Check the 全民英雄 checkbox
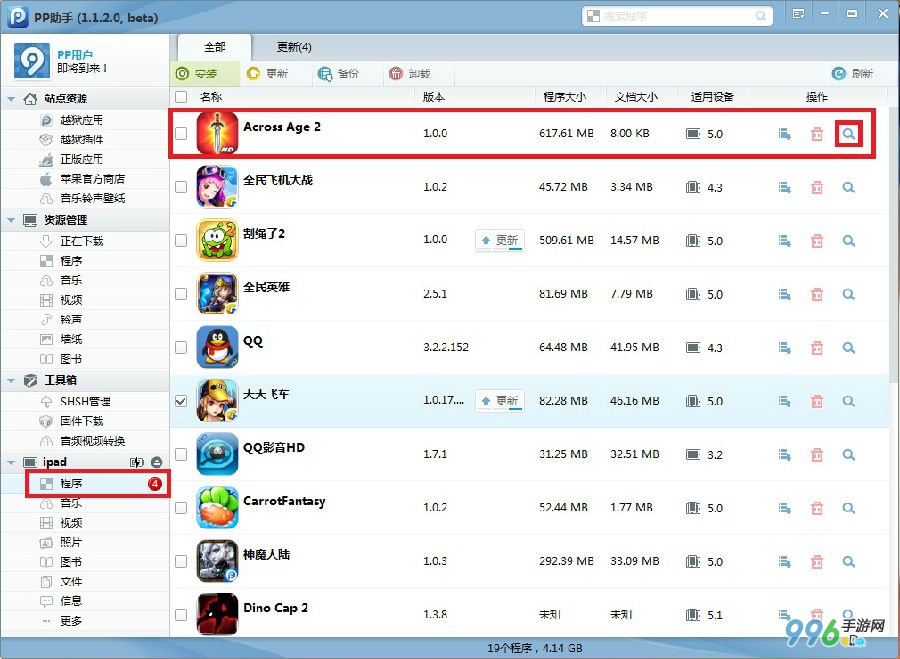The height and width of the screenshot is (659, 900). pyautogui.click(x=181, y=293)
